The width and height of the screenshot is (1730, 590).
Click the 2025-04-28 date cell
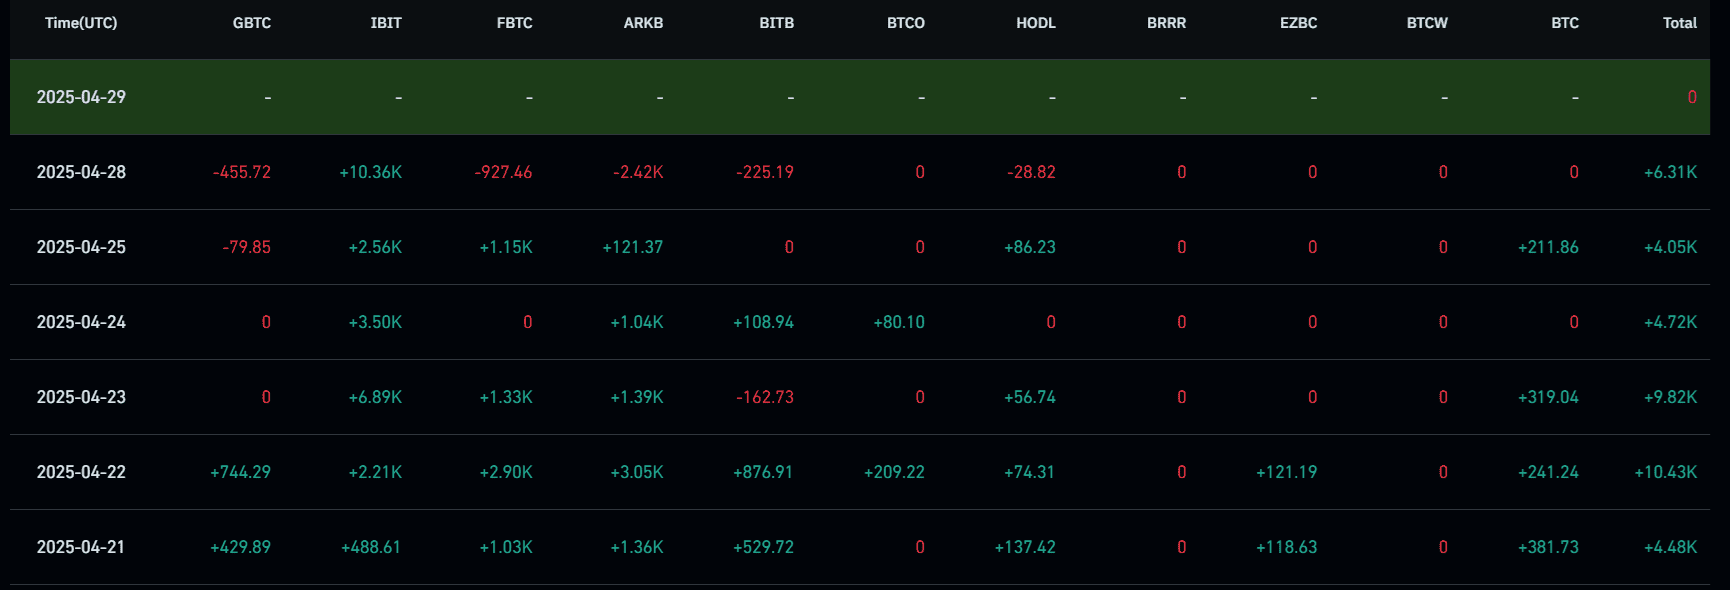(x=81, y=172)
